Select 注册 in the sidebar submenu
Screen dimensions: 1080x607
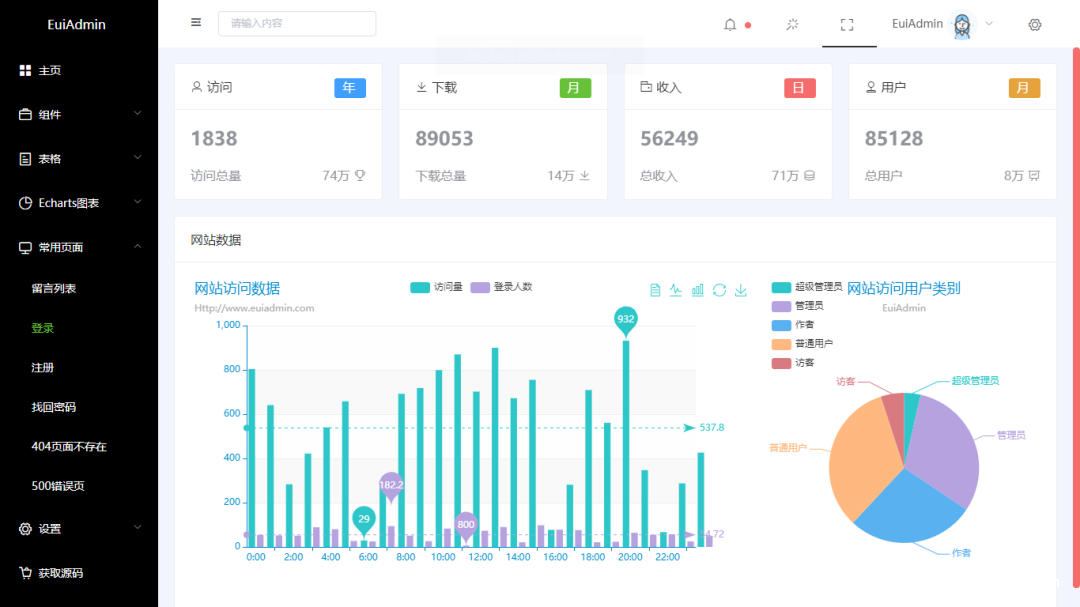click(x=43, y=367)
